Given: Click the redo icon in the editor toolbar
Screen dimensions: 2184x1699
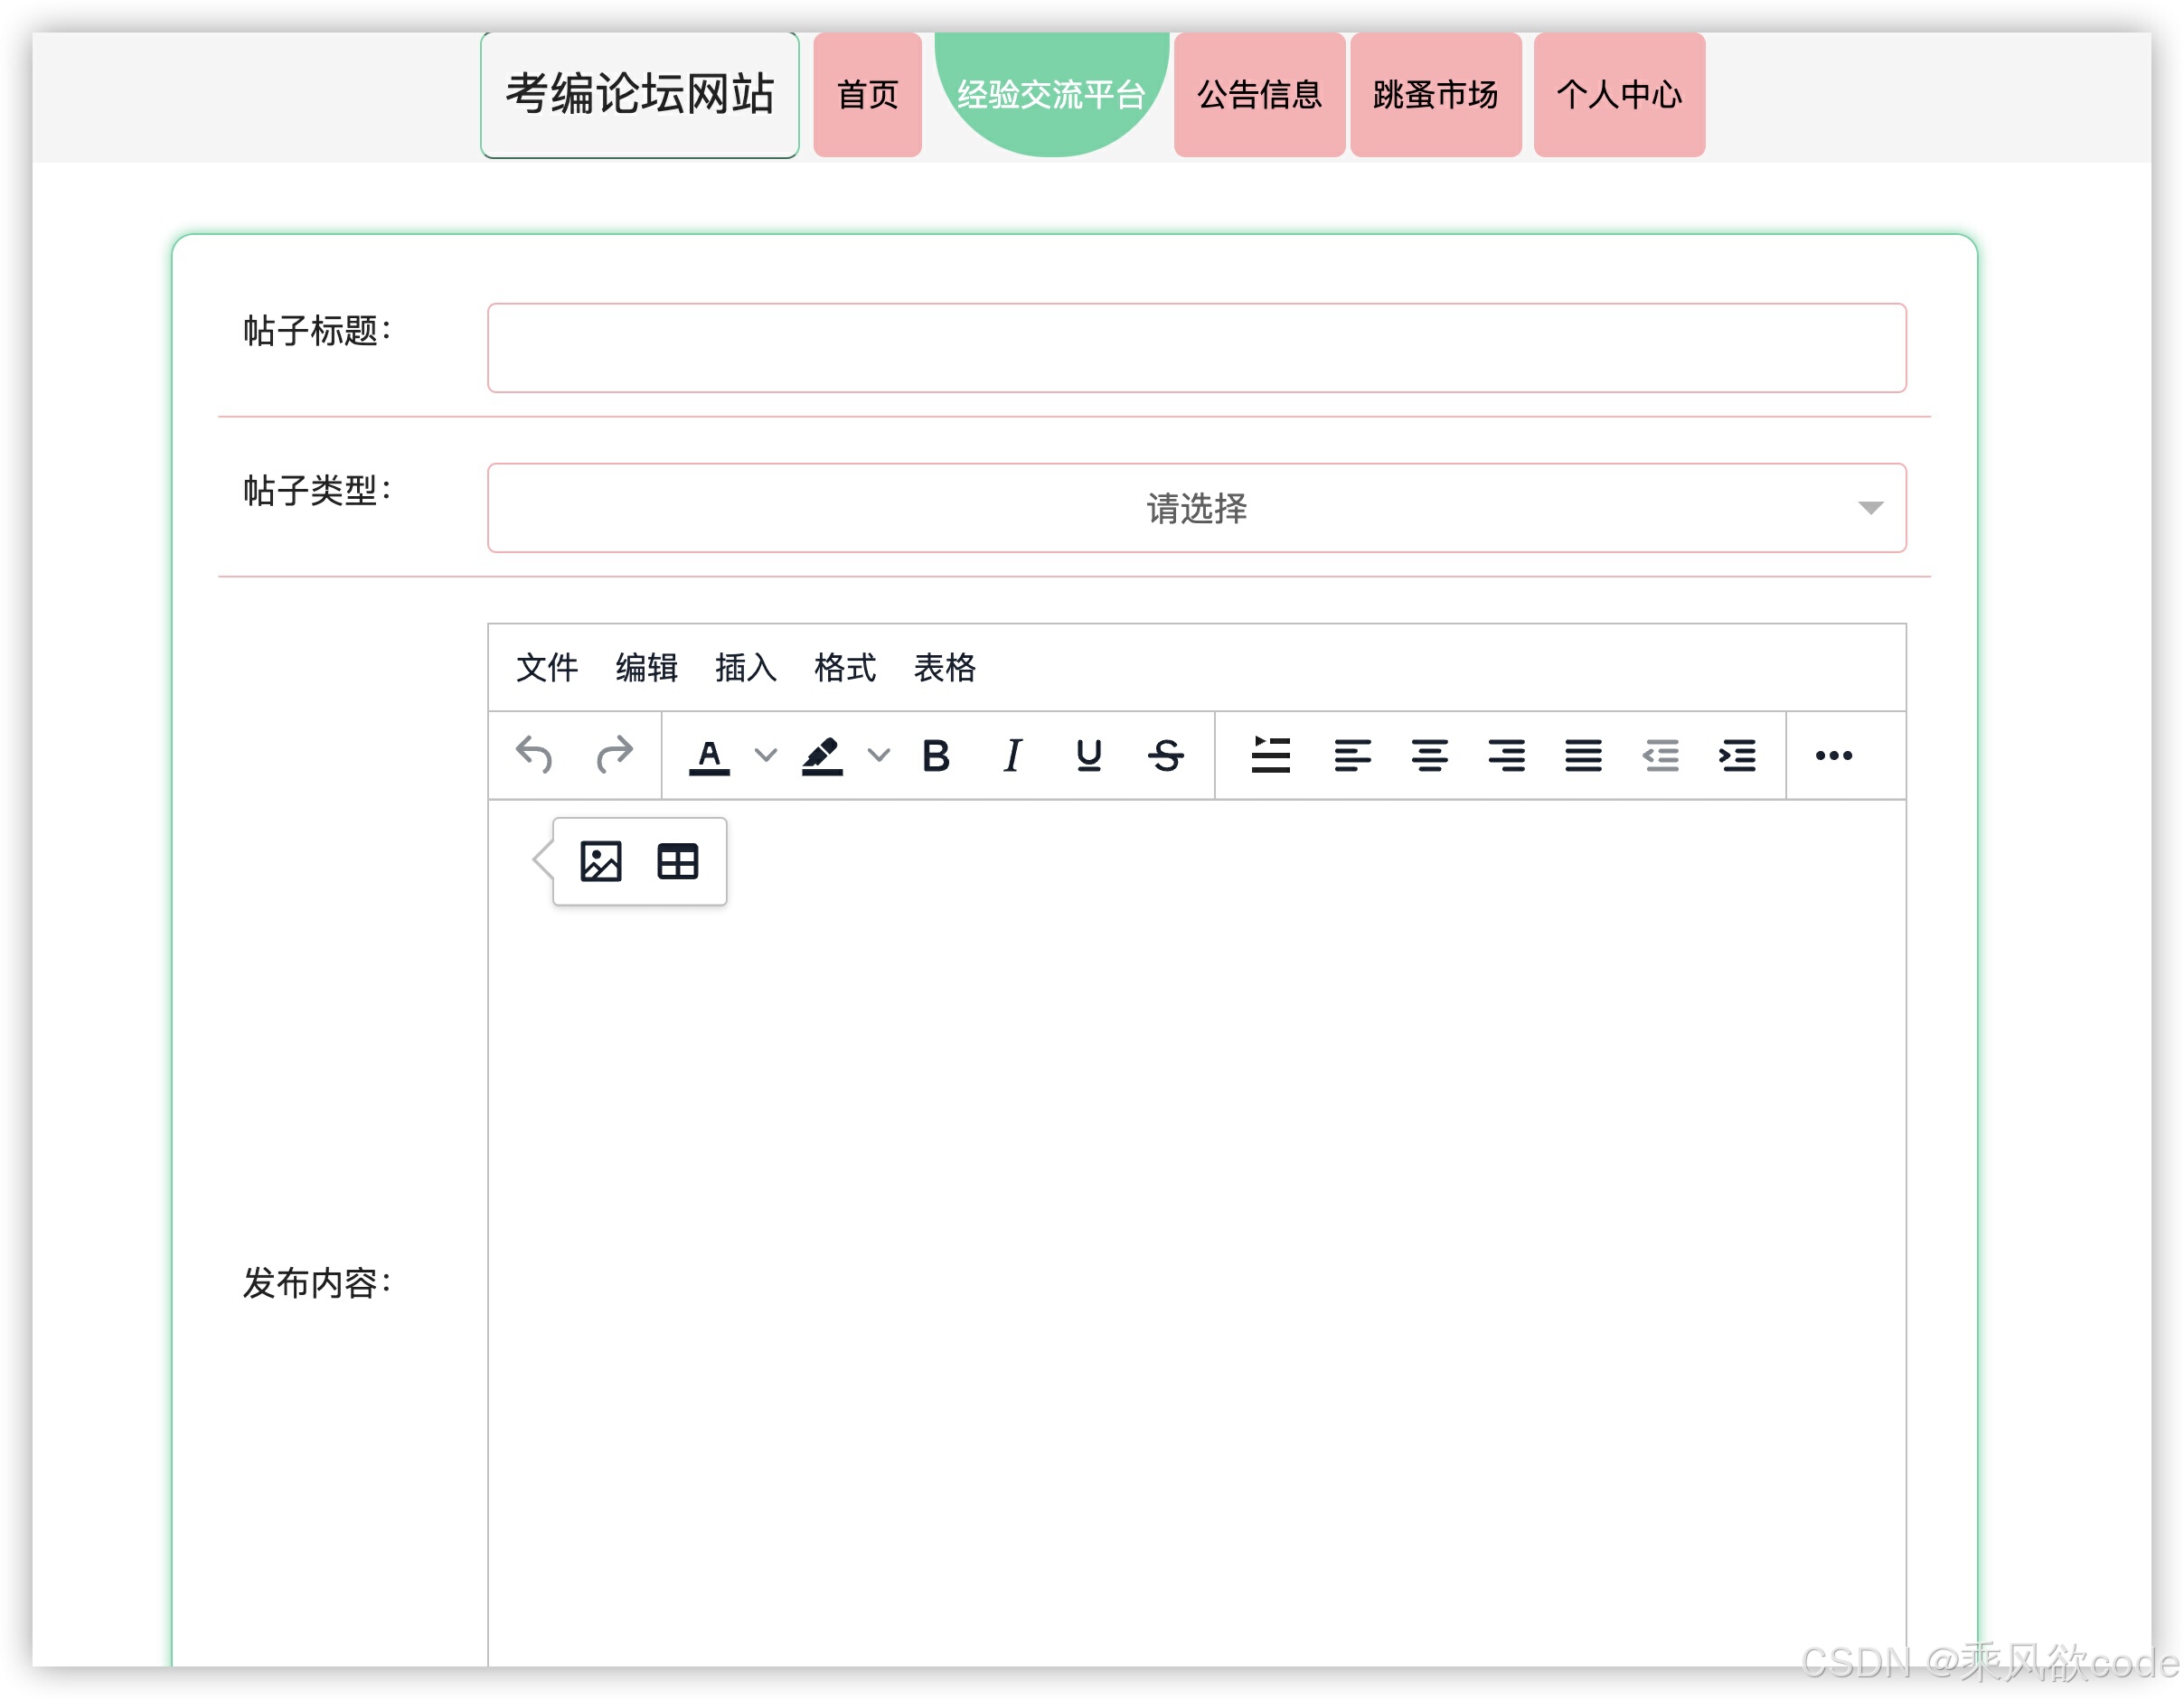Looking at the screenshot, I should point(614,756).
